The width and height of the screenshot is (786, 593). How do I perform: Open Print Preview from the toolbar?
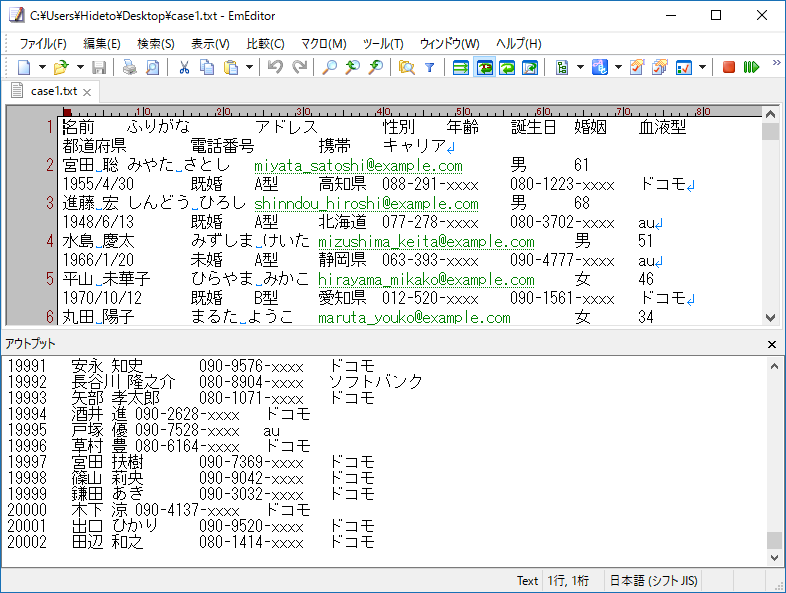pyautogui.click(x=152, y=67)
